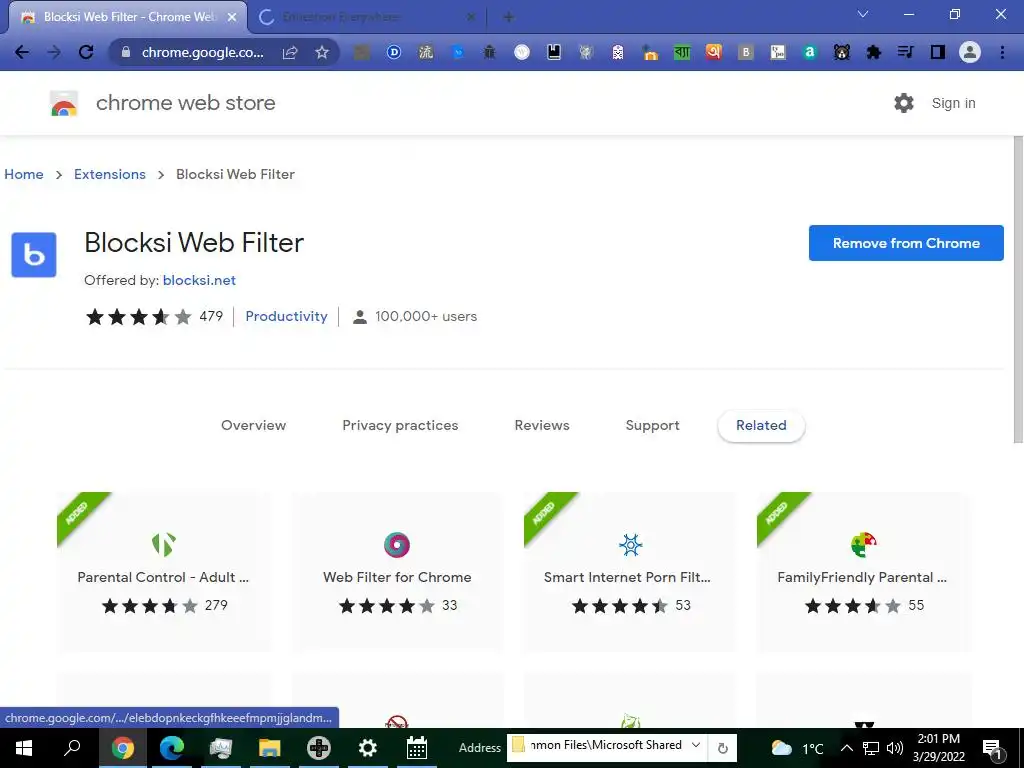Open the Windows Start menu
Viewport: 1024px width, 768px height.
[x=24, y=748]
